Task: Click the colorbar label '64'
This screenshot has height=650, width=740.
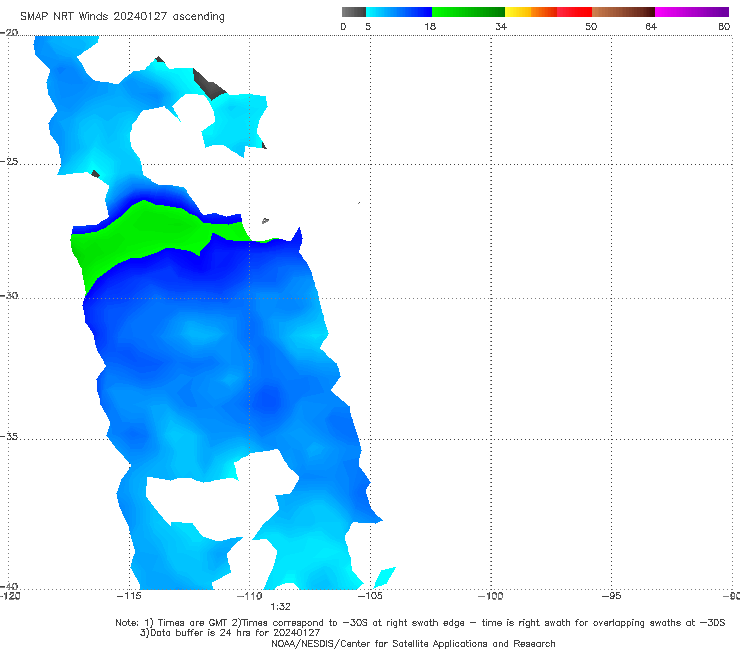Action: coord(651,26)
